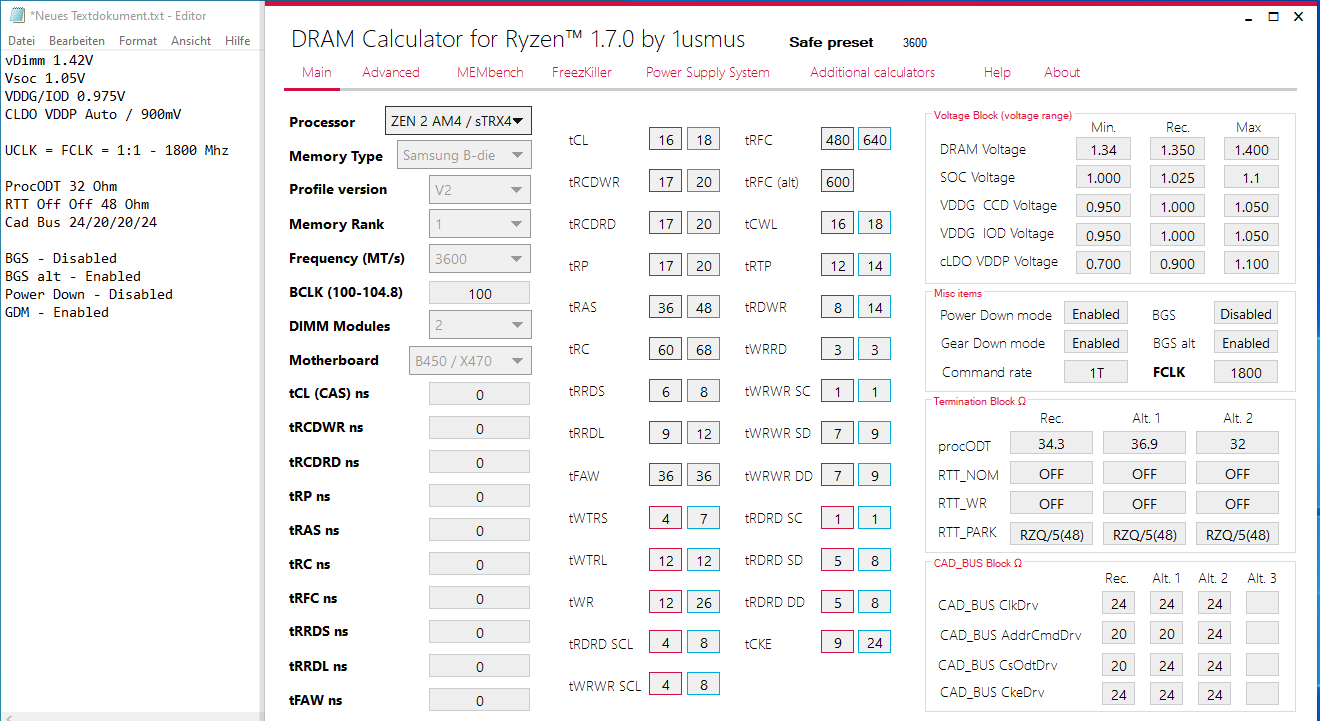
Task: Expand the Profile version dropdown
Action: coord(480,189)
